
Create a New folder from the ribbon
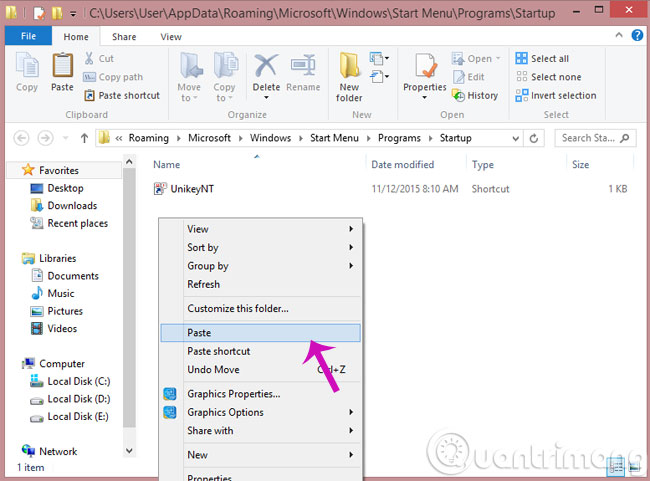pos(349,77)
